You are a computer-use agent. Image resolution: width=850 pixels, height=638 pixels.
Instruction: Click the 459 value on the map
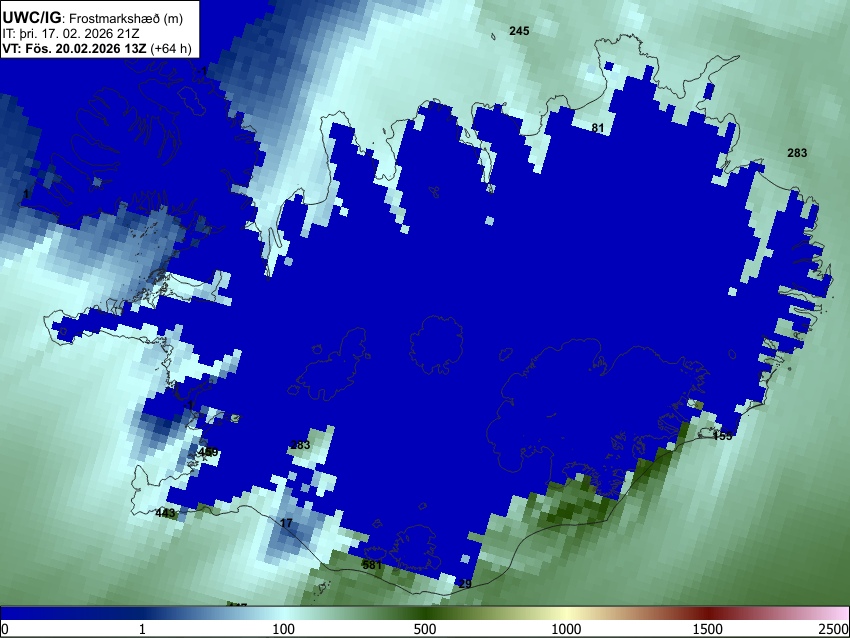(208, 452)
